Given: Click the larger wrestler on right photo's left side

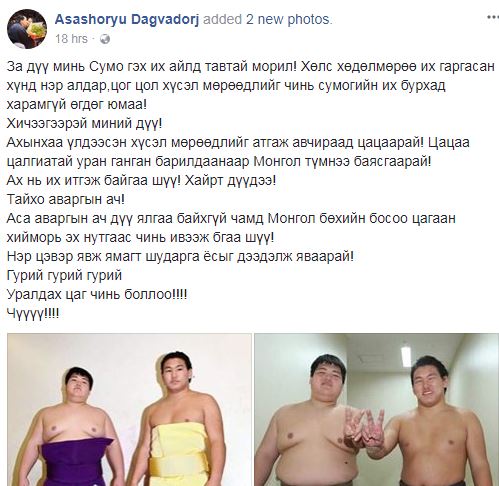Looking at the screenshot, I should (317, 422).
